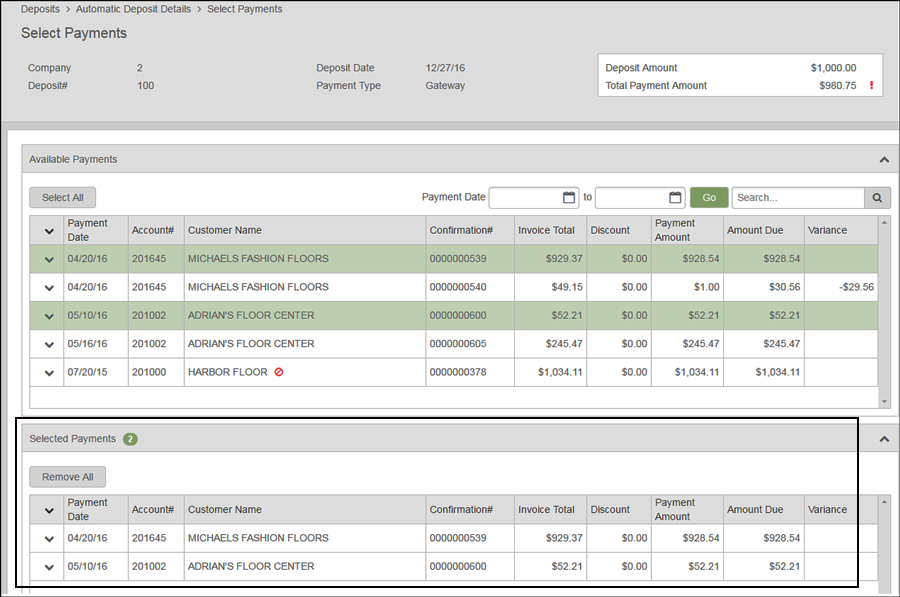Click the Go button to filter payments
The height and width of the screenshot is (597, 900).
pyautogui.click(x=708, y=197)
